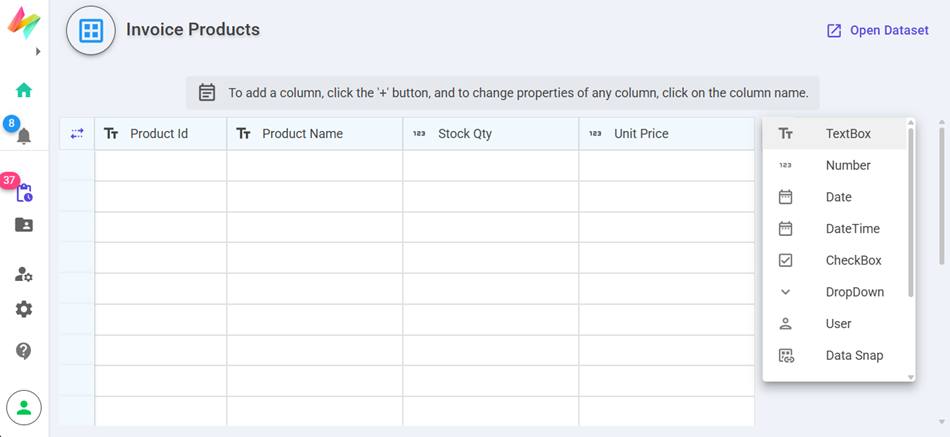The width and height of the screenshot is (950, 437).
Task: Choose the CheckBox column type option
Action: point(853,261)
